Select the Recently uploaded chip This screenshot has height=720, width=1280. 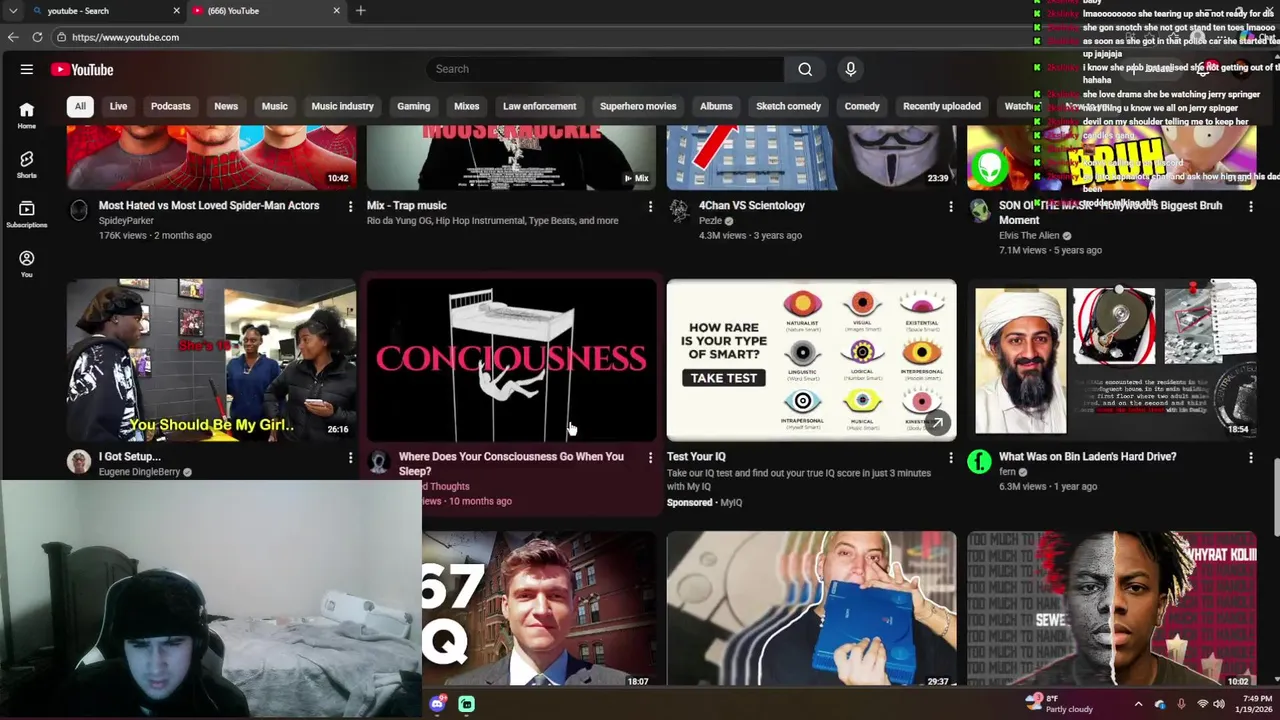[942, 106]
